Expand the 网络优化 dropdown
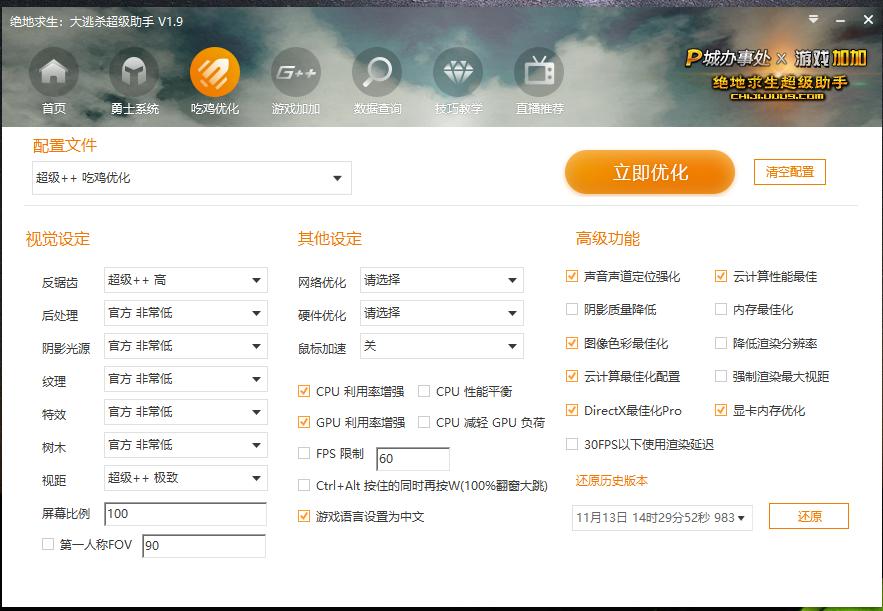This screenshot has width=883, height=611. click(x=441, y=280)
